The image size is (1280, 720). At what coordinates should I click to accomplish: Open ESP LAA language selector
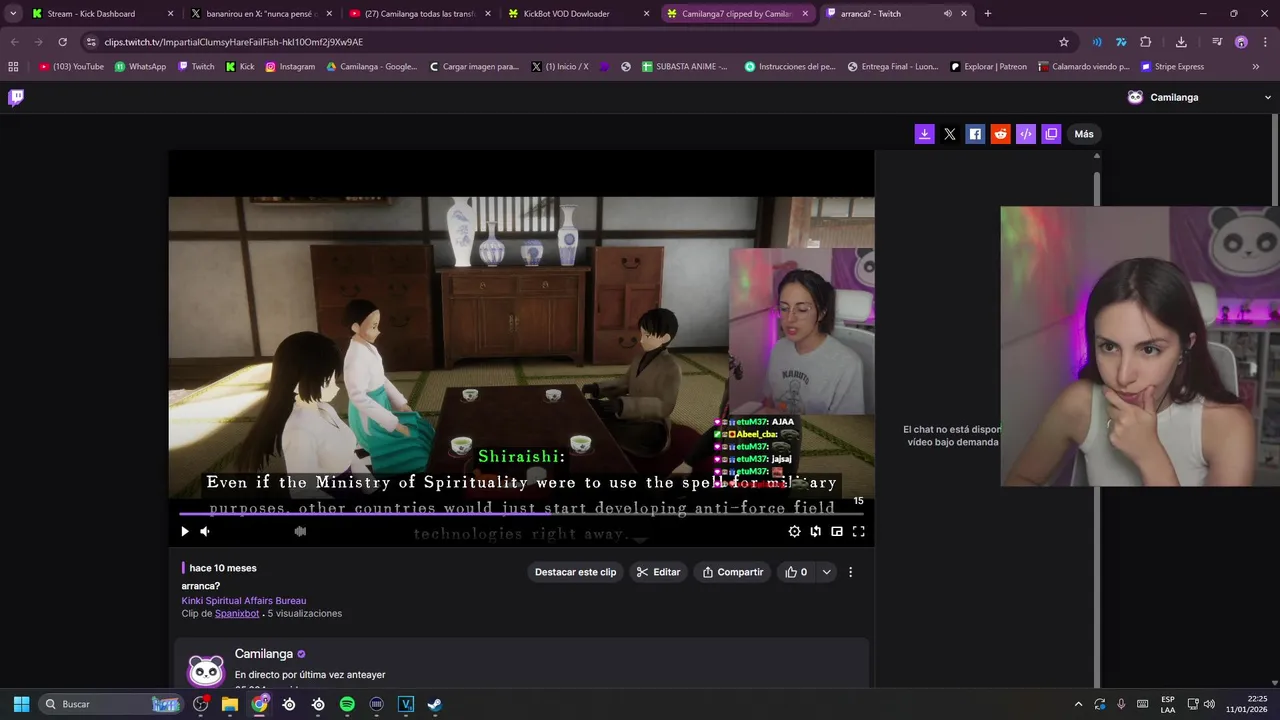1168,704
